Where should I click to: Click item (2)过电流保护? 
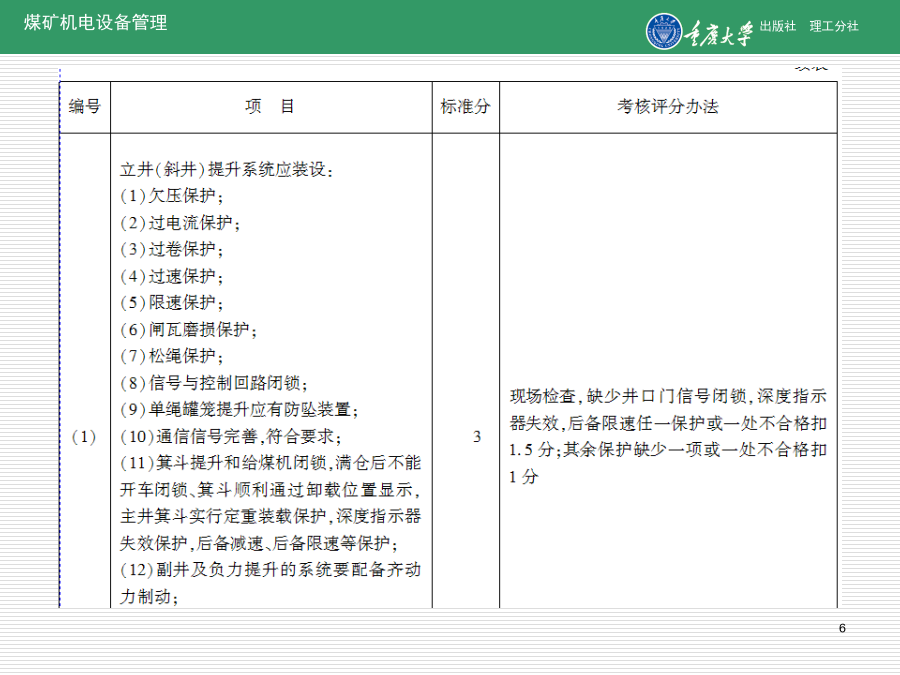(180, 223)
